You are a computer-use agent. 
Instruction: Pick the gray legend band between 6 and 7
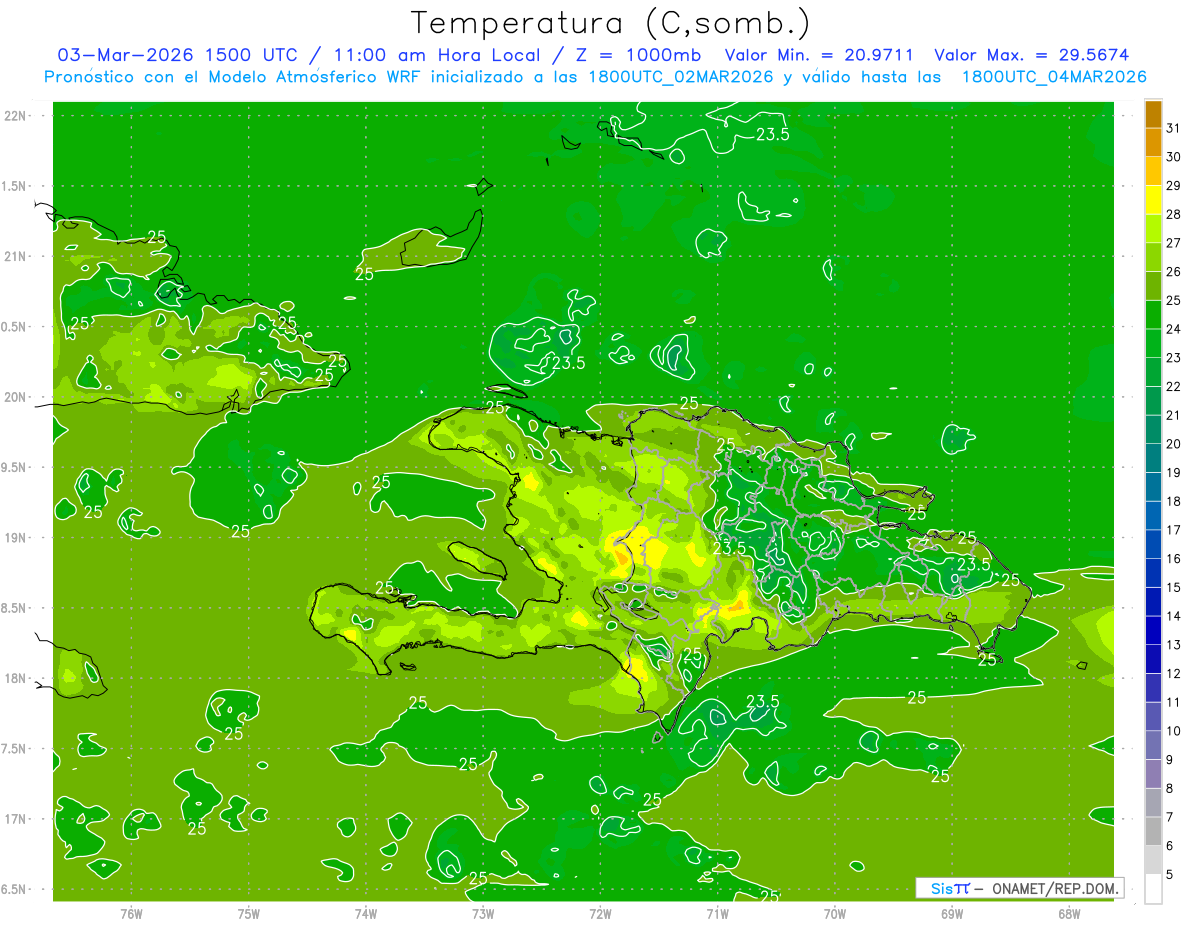[1153, 832]
